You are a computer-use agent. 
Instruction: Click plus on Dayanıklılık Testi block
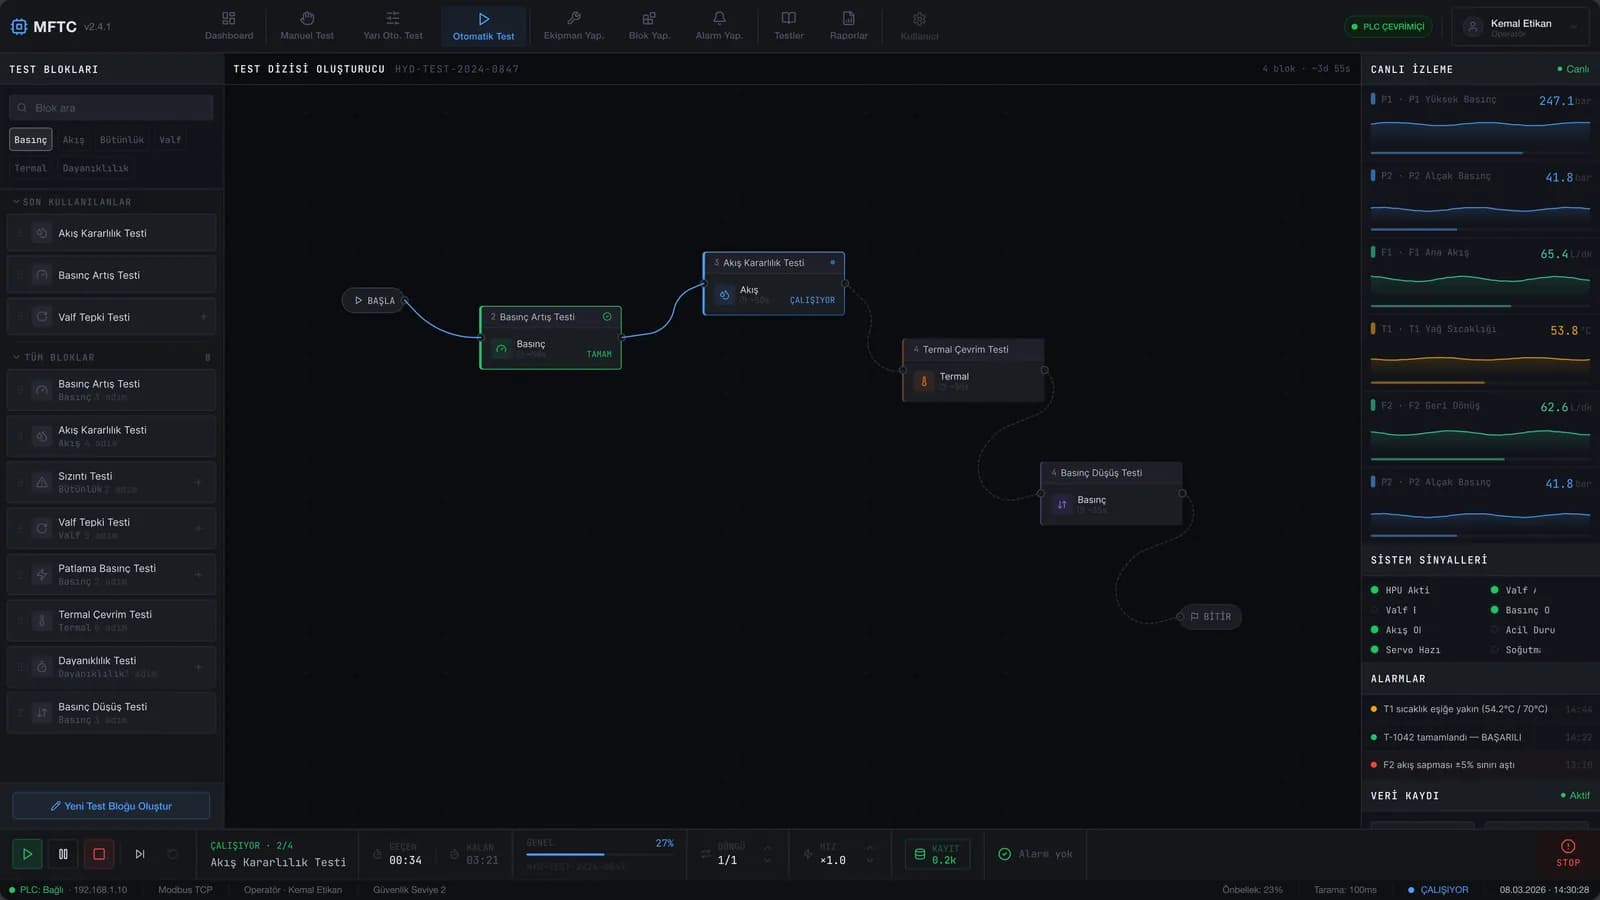[198, 666]
